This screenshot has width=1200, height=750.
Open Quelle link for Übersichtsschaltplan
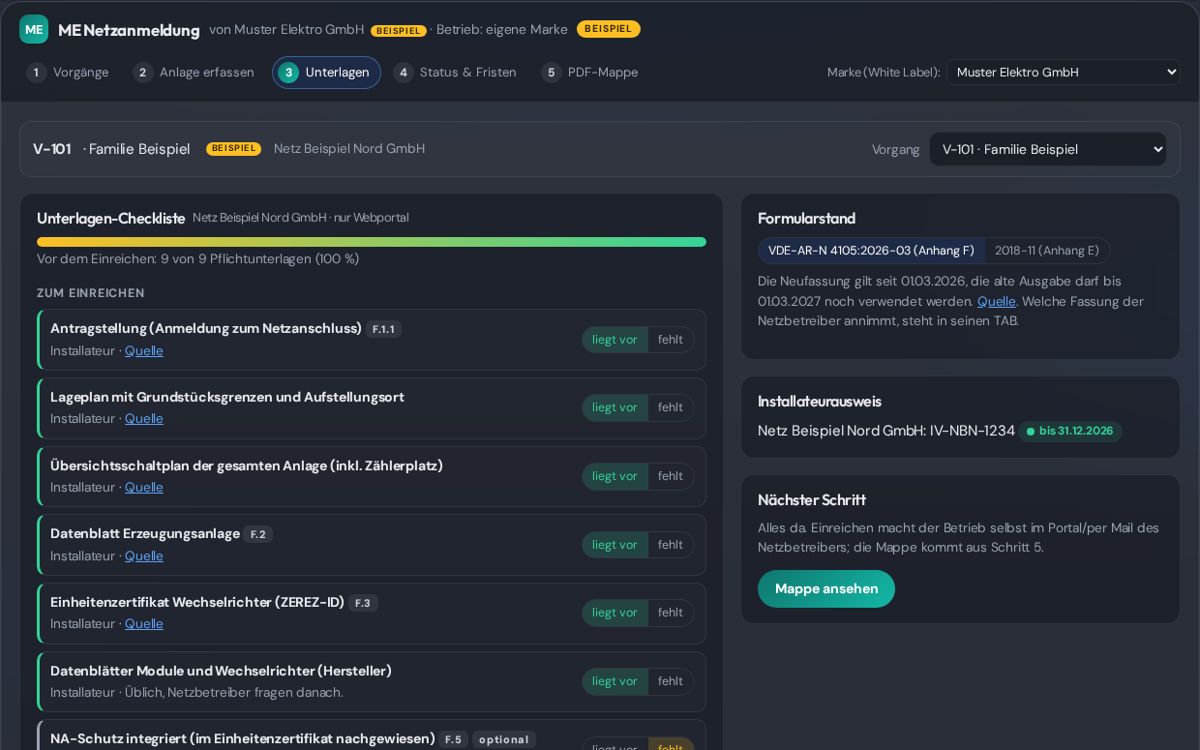tap(144, 487)
